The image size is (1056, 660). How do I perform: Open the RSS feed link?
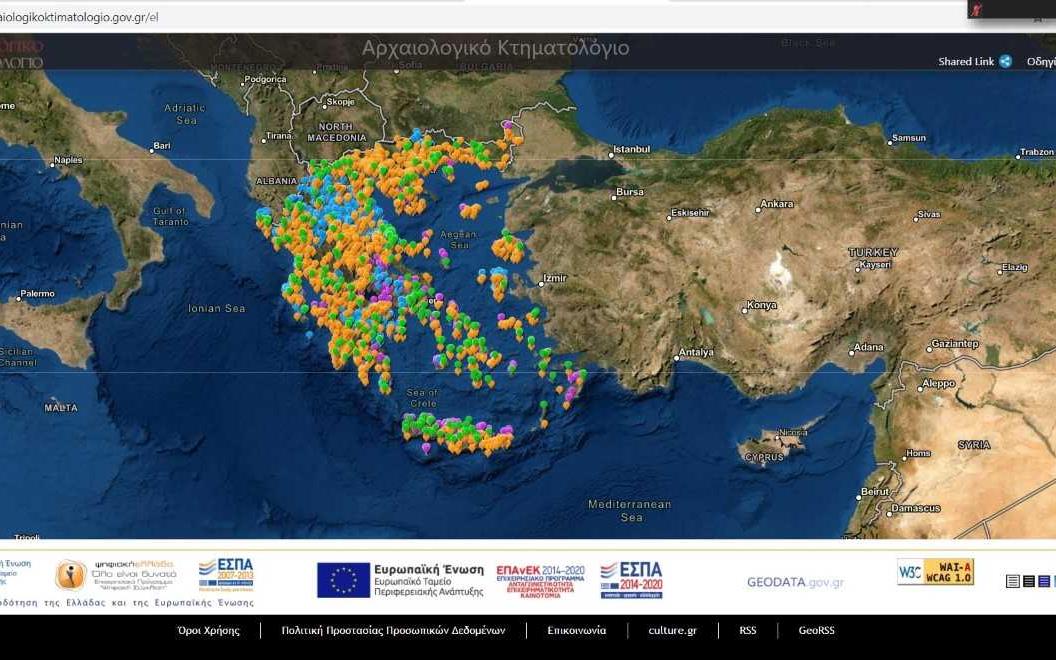(x=748, y=630)
